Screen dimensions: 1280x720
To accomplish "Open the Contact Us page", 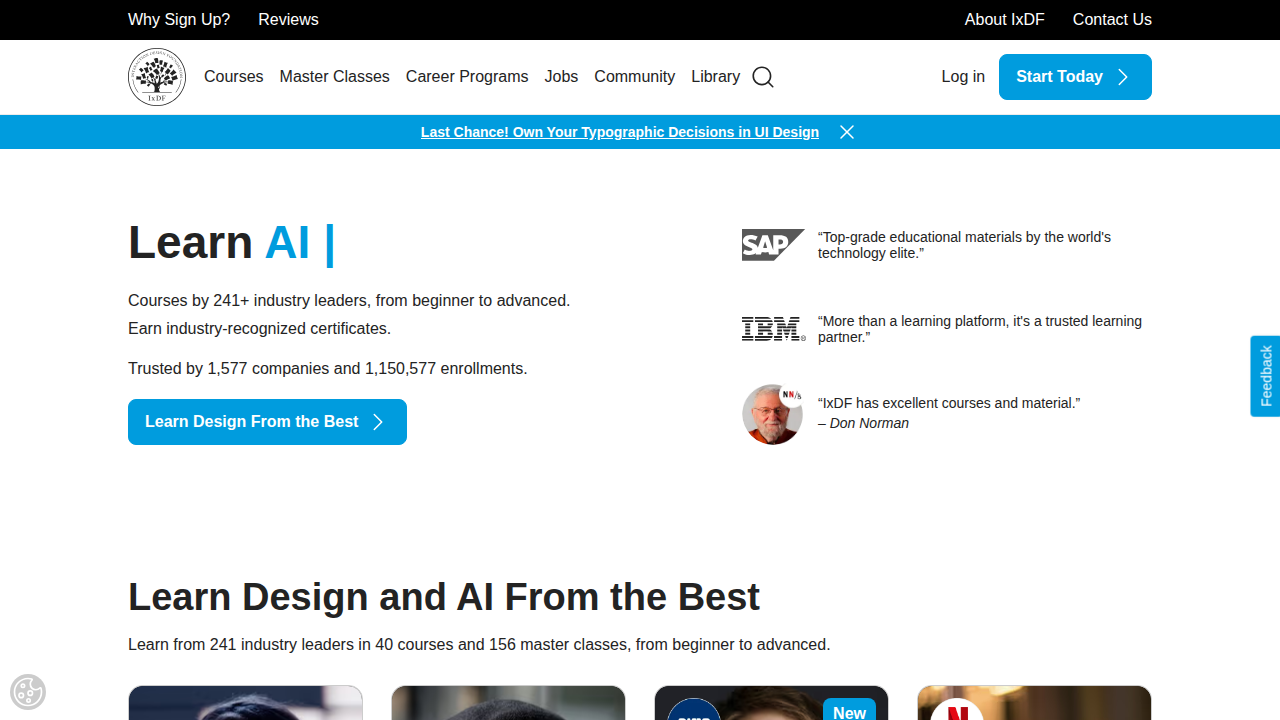I will coord(1112,20).
